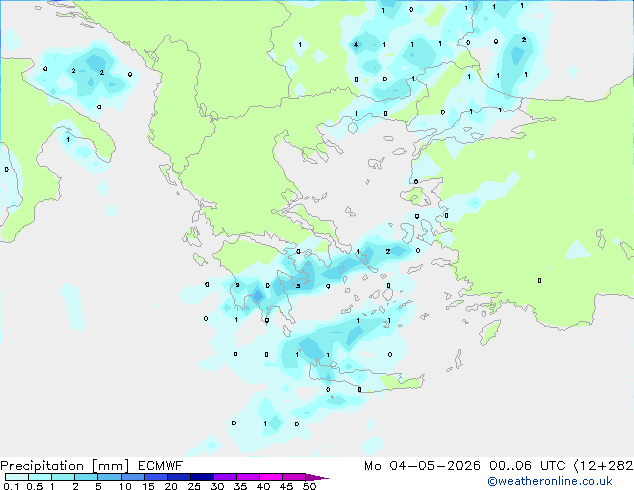Viewport: 634px width, 490px height.
Task: Click the 25–30 mm dark blue swatch
Action: [x=201, y=477]
